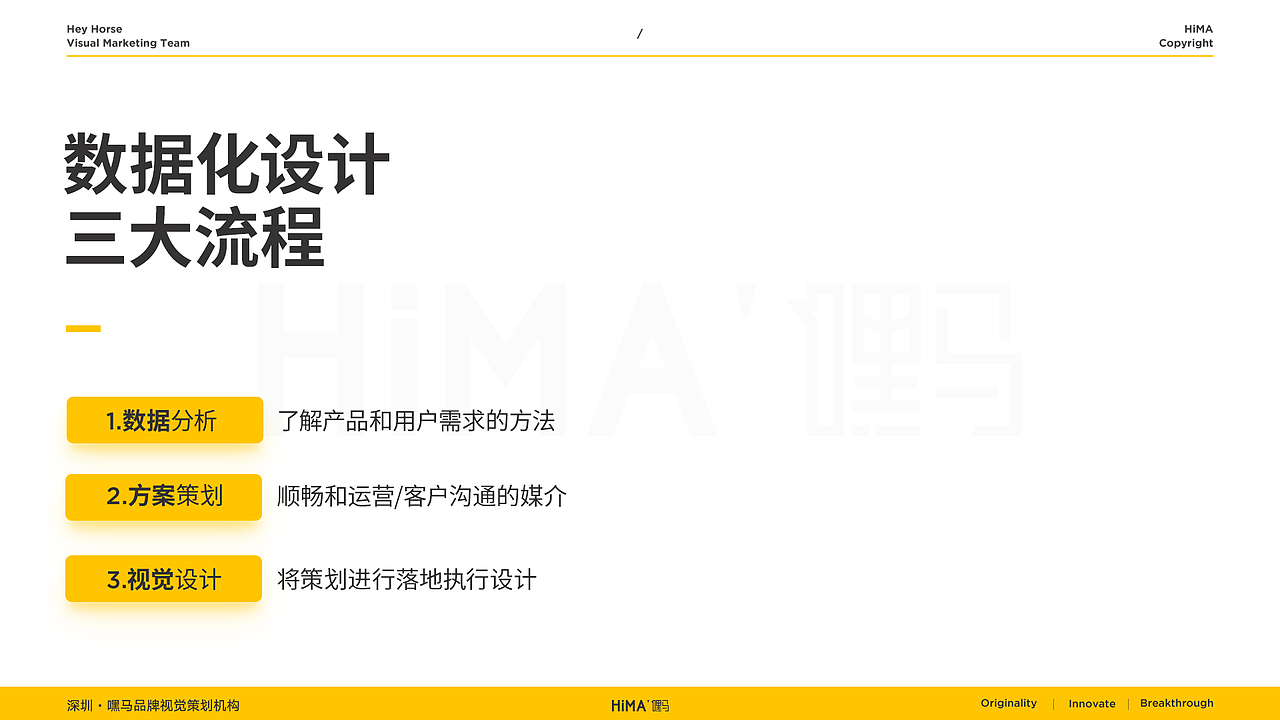This screenshot has width=1280, height=720.
Task: Toggle the 3.视觉设计 step highlight
Action: click(162, 578)
